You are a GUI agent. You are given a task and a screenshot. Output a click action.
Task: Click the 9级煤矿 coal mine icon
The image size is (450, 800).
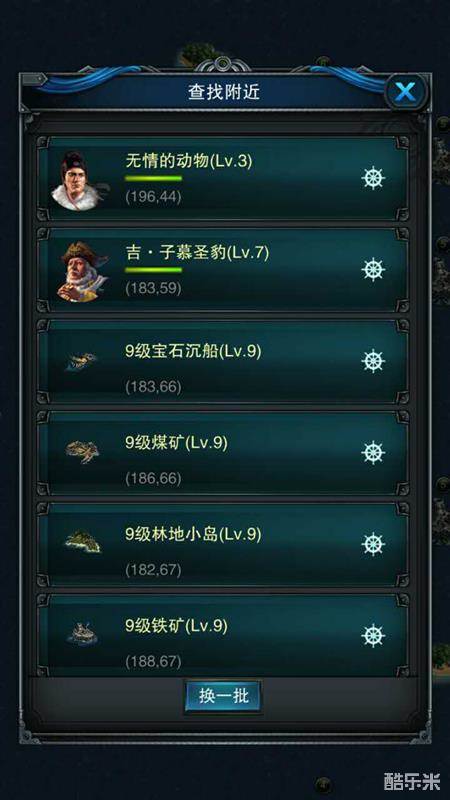pos(82,451)
